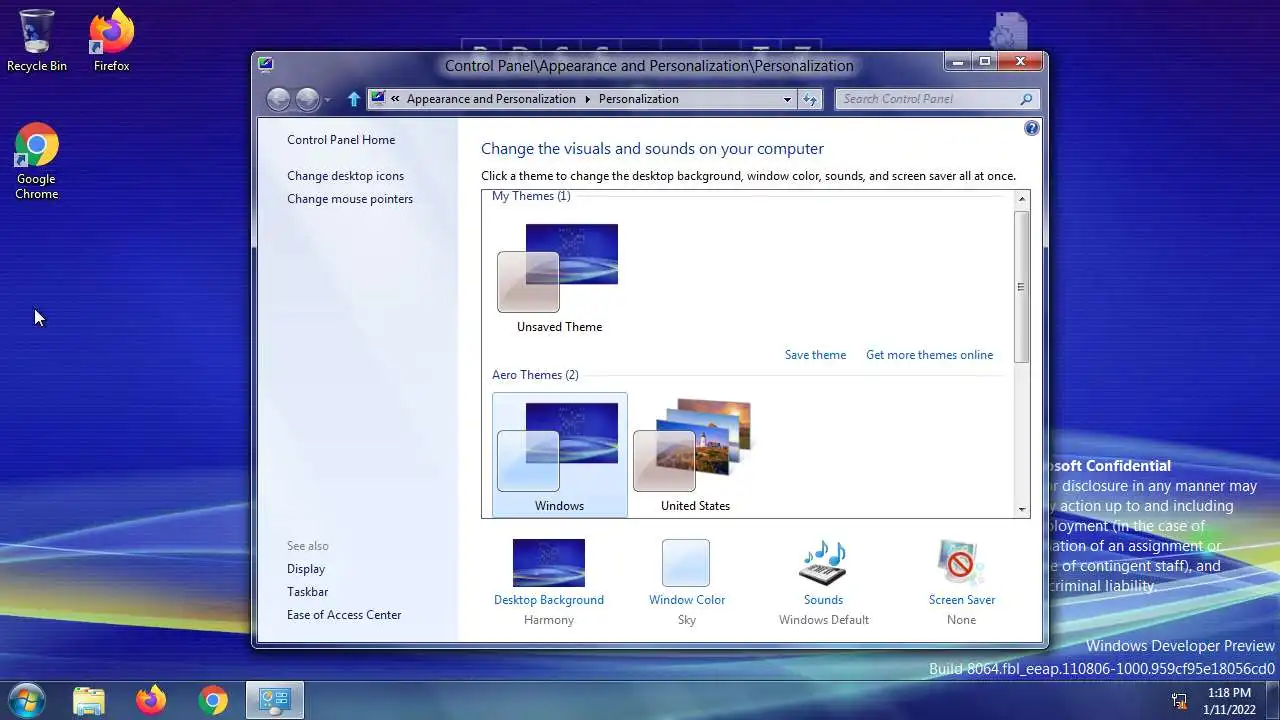Click the My Themes (1) heading
The width and height of the screenshot is (1280, 720).
click(531, 196)
